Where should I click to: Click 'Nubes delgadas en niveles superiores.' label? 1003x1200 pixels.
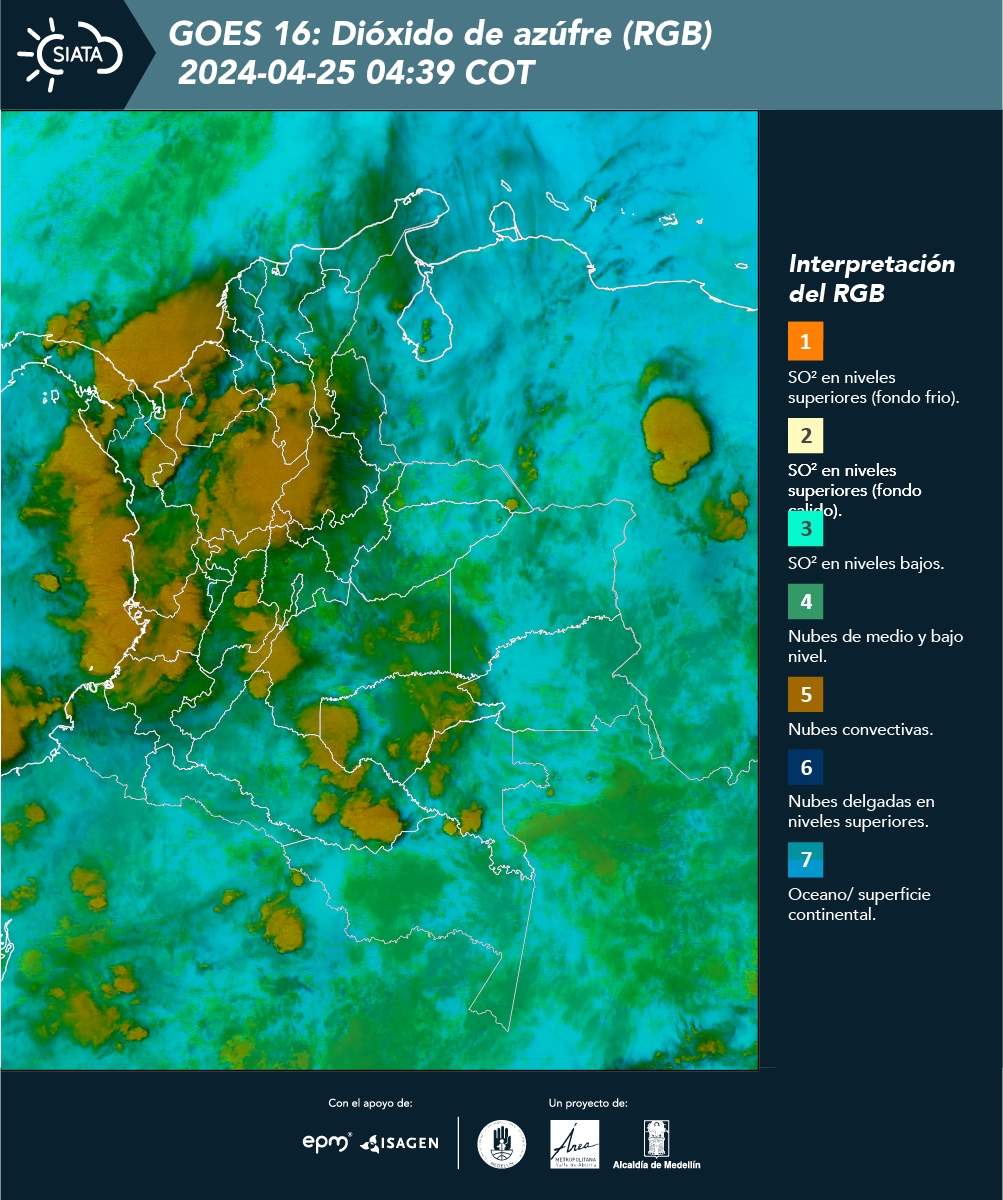[861, 812]
